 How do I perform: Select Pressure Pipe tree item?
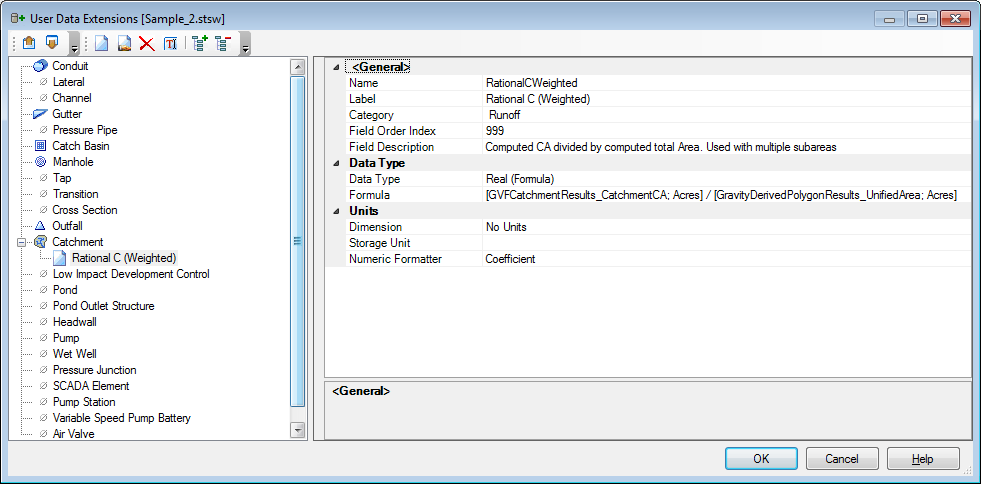coord(85,130)
